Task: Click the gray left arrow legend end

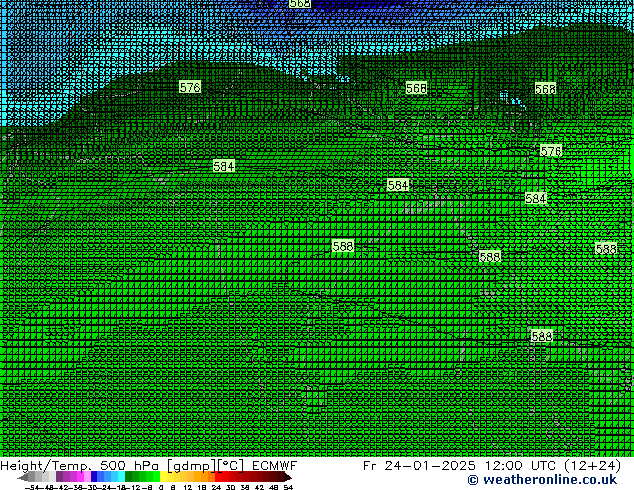Action: (x=23, y=477)
